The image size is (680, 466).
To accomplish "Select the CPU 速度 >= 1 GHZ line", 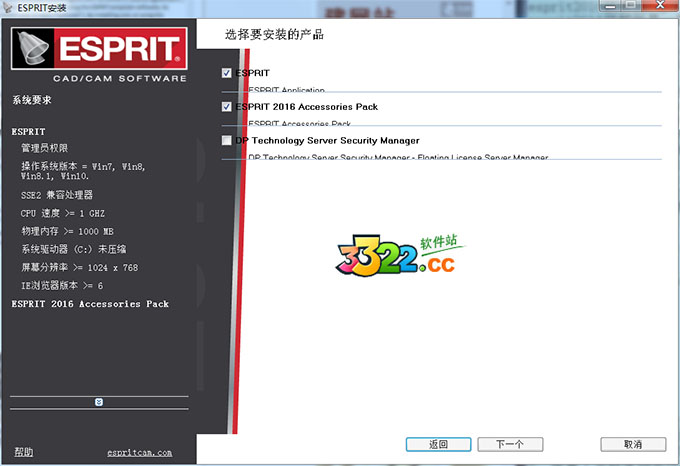I will pos(63,213).
